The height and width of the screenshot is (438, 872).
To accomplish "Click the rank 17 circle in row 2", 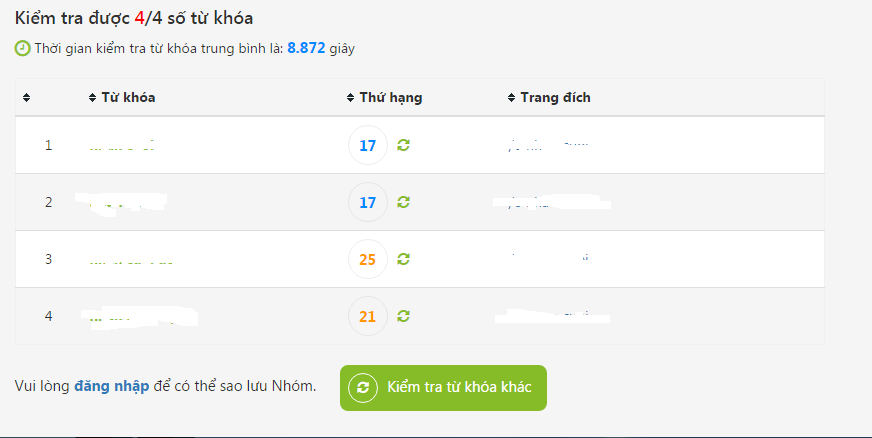I will (x=368, y=202).
